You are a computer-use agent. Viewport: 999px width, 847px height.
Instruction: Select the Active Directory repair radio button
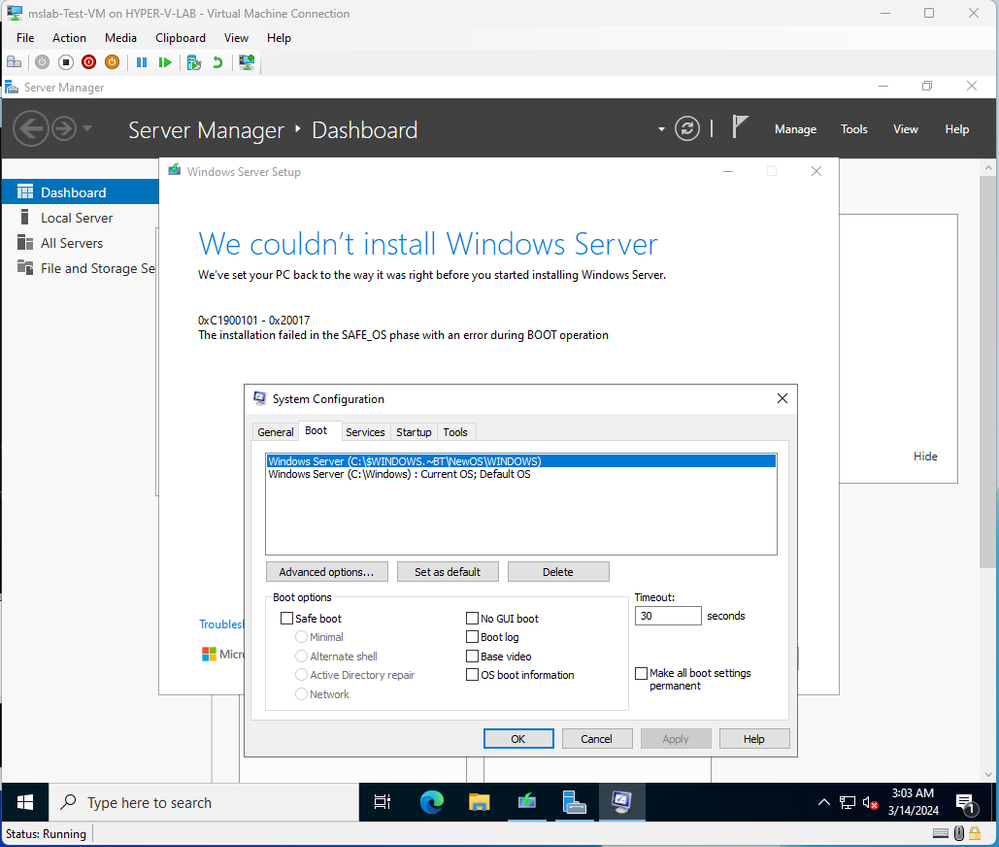point(301,674)
